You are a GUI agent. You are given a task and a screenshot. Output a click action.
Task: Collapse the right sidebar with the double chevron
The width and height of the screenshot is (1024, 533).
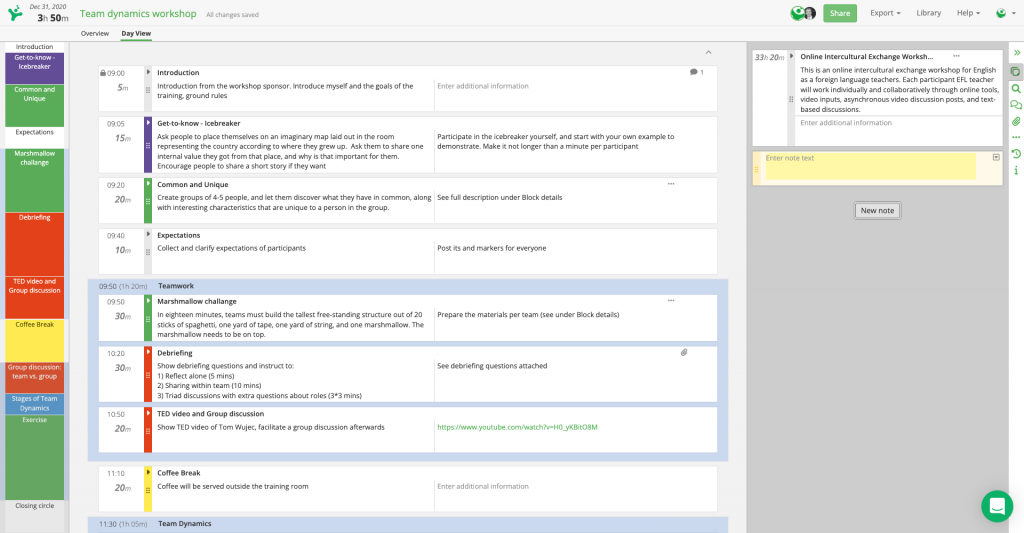[1016, 53]
